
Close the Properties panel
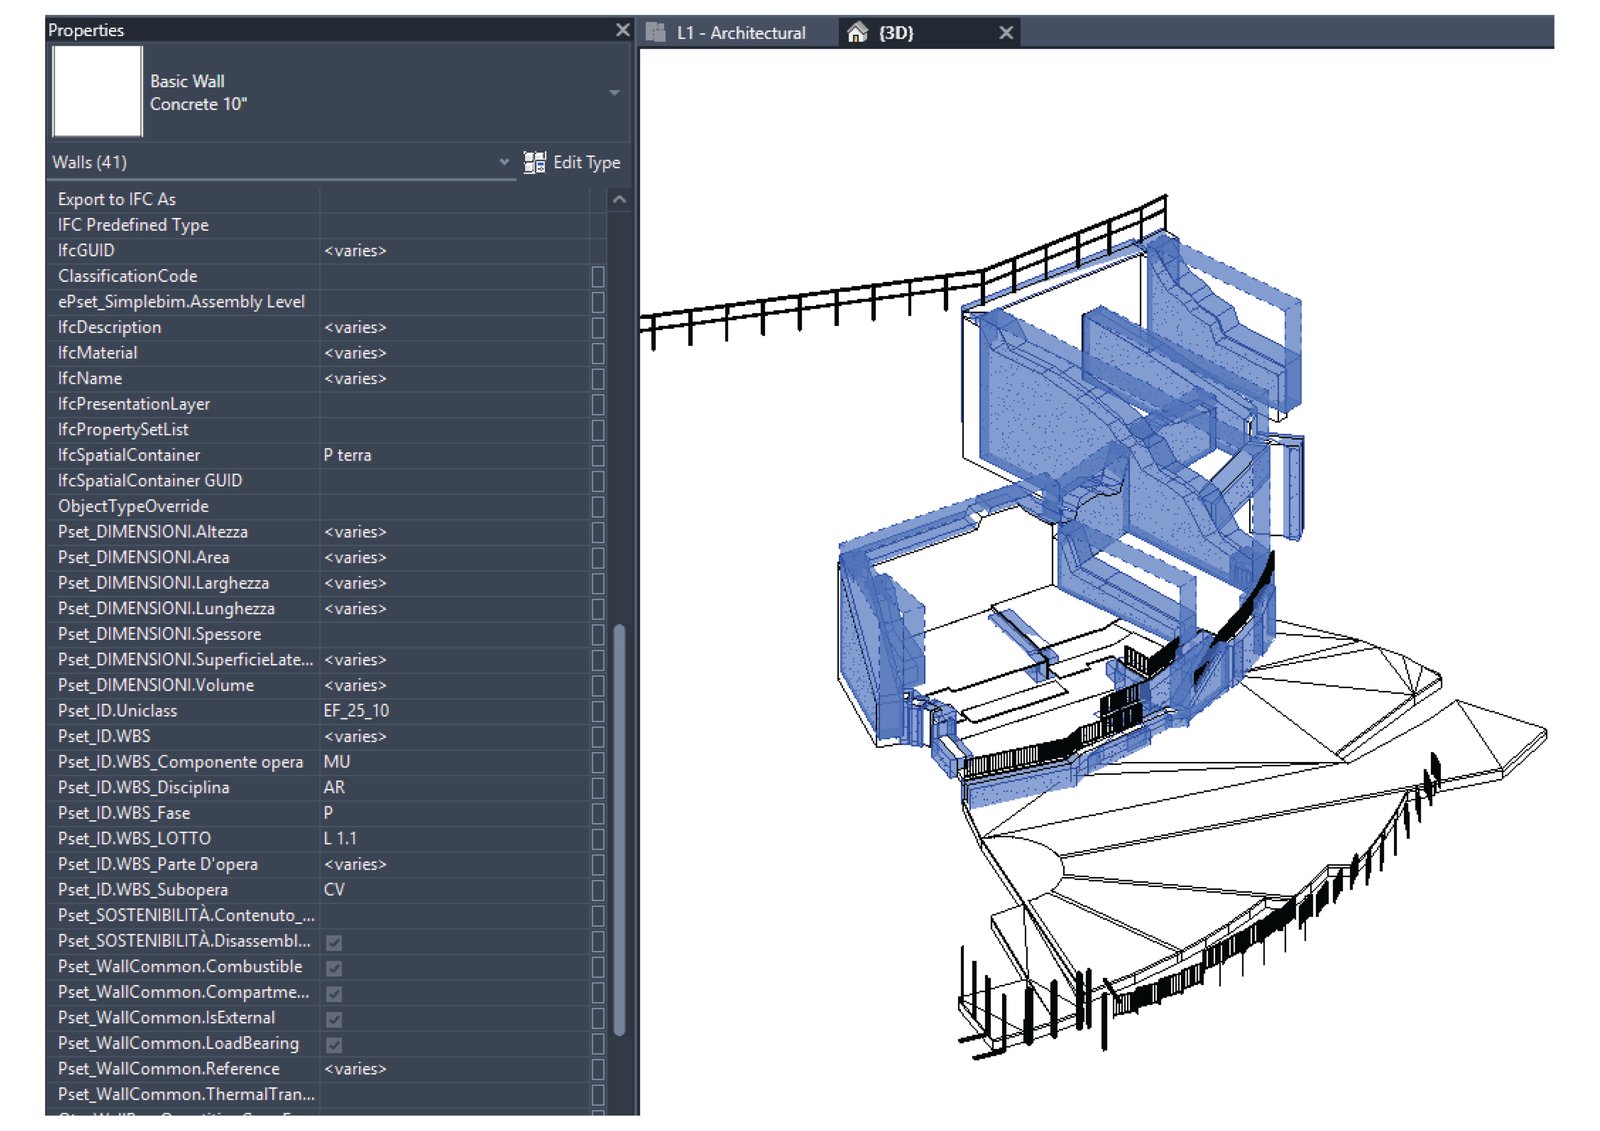tap(622, 30)
